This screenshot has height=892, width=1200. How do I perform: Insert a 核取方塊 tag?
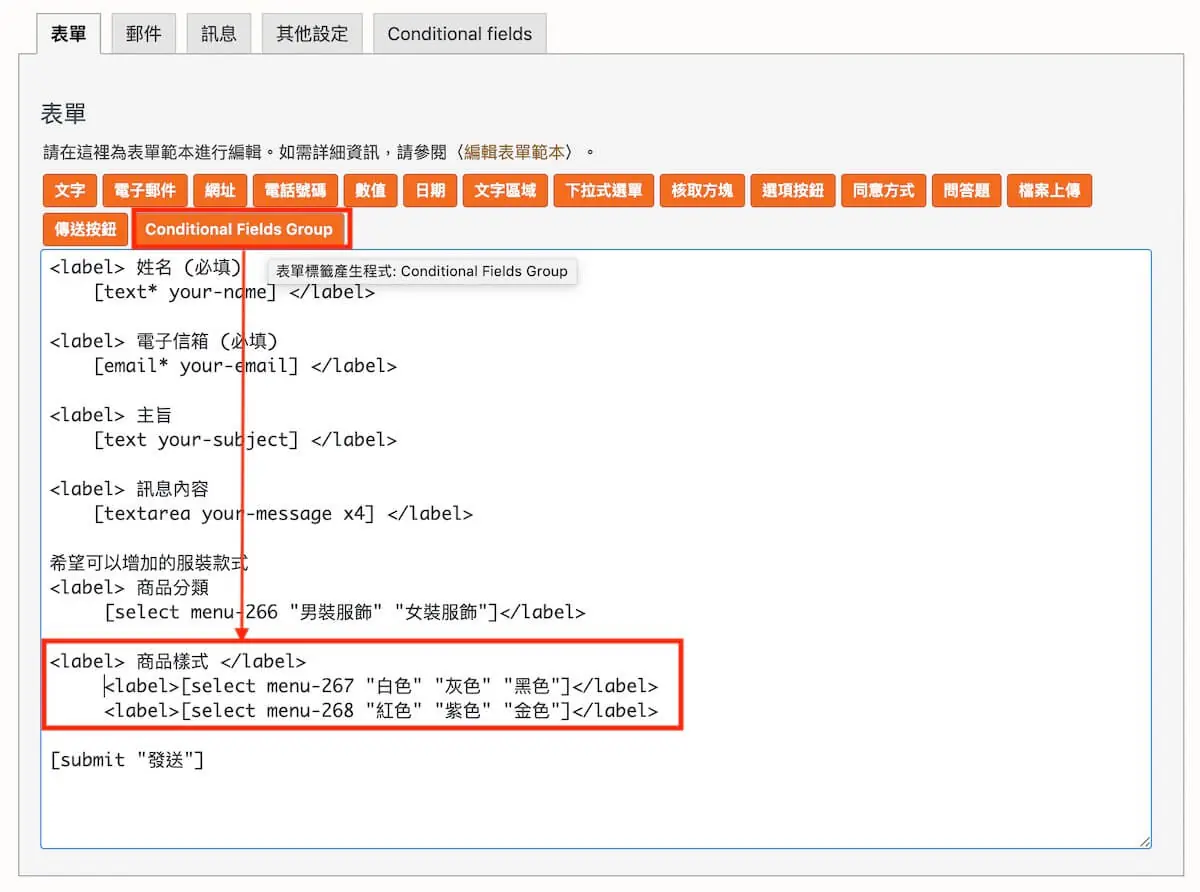(x=702, y=190)
